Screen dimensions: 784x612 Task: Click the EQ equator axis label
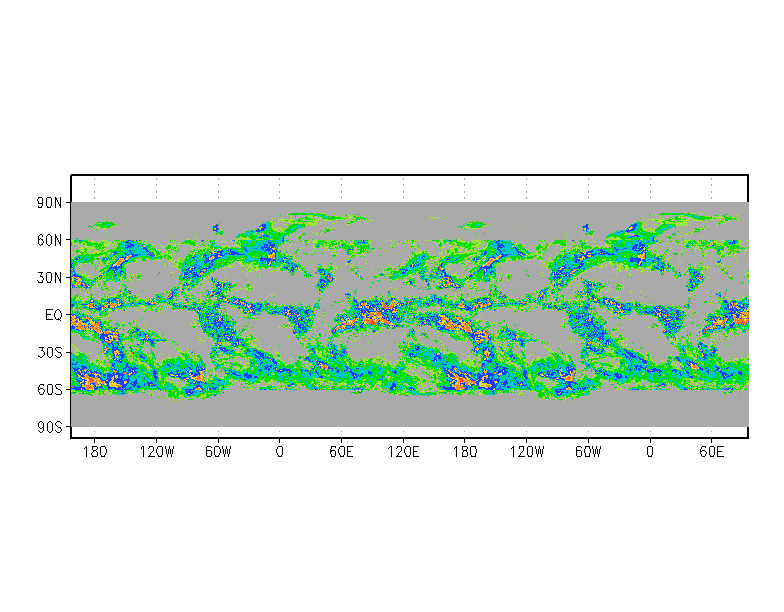(x=54, y=315)
